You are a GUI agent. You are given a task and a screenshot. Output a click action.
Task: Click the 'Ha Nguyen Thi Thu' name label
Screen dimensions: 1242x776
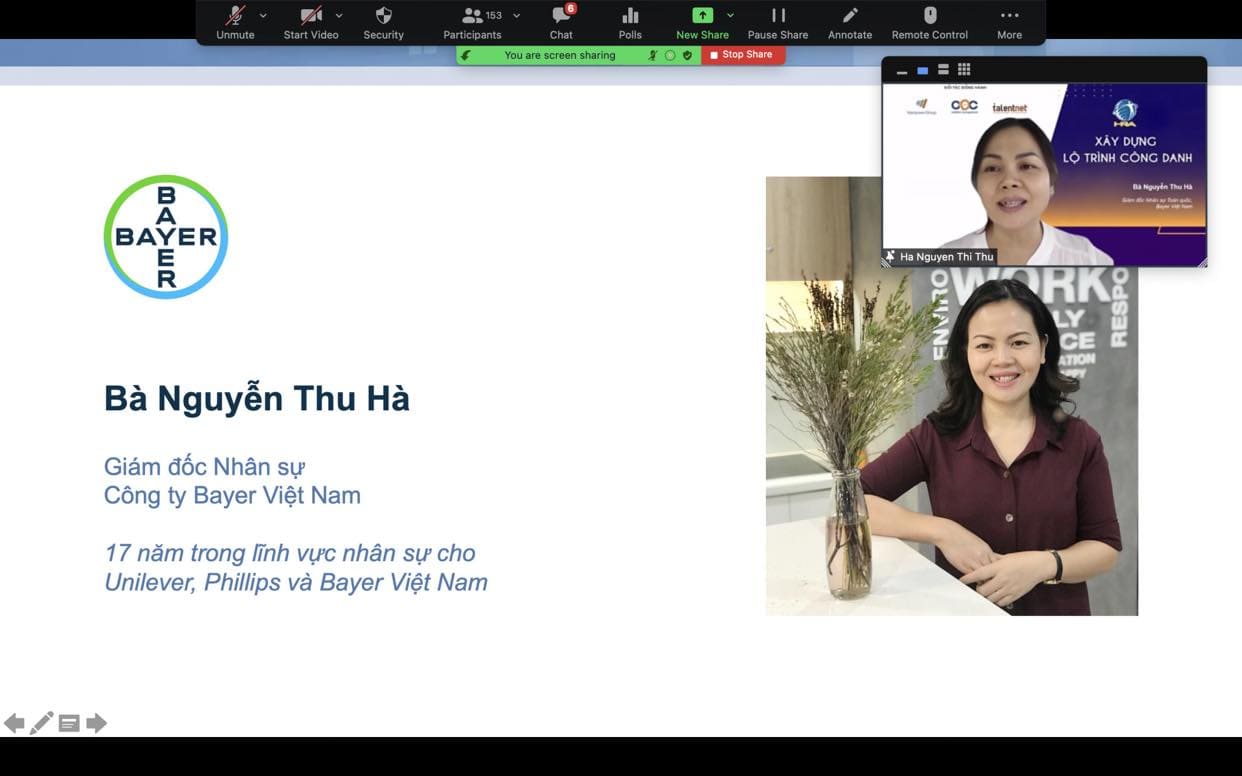[x=946, y=257]
